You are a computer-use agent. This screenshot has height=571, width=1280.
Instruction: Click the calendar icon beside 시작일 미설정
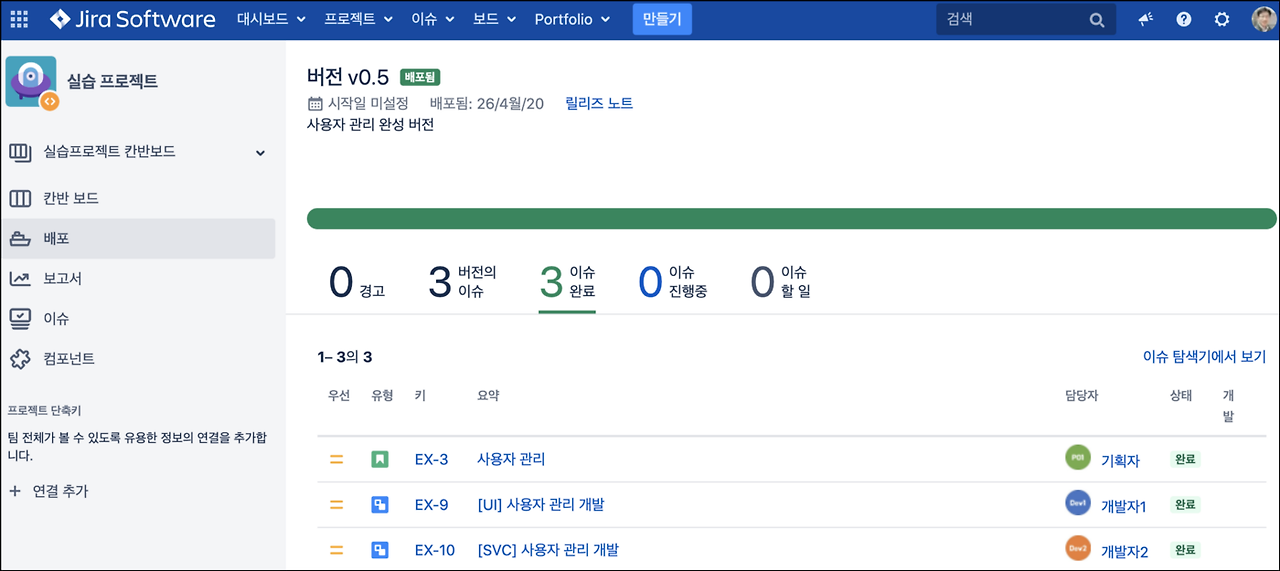[316, 103]
